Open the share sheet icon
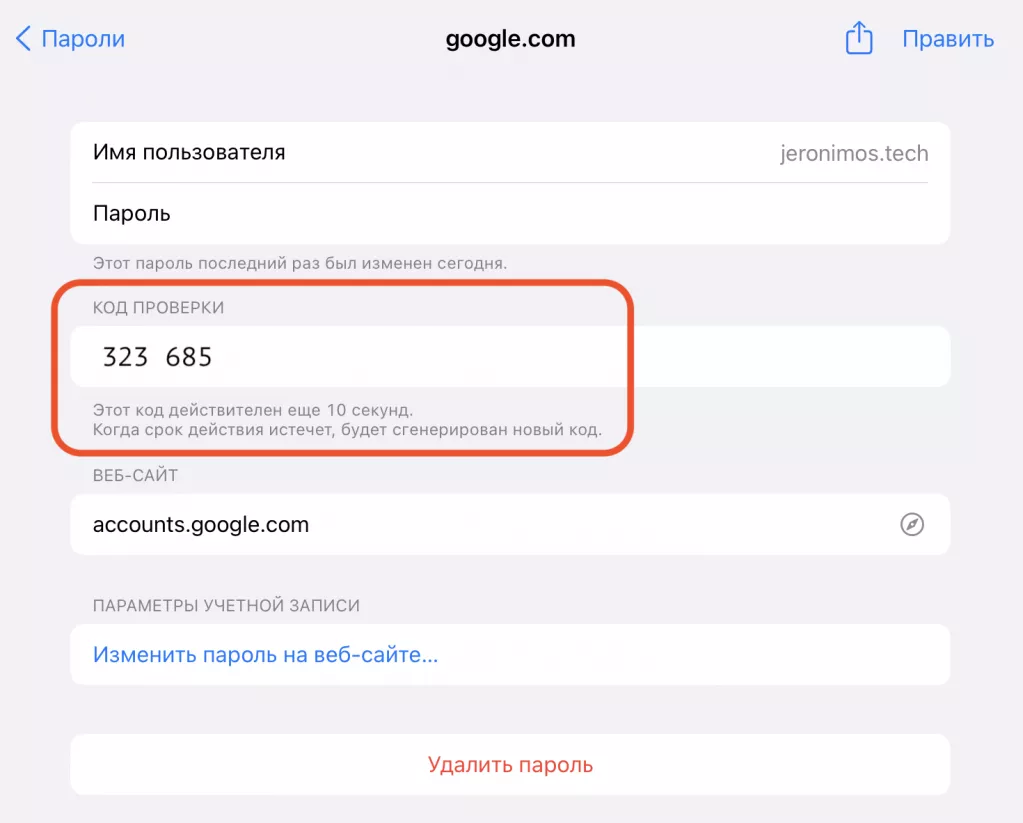Image resolution: width=1023 pixels, height=823 pixels. pyautogui.click(x=859, y=40)
